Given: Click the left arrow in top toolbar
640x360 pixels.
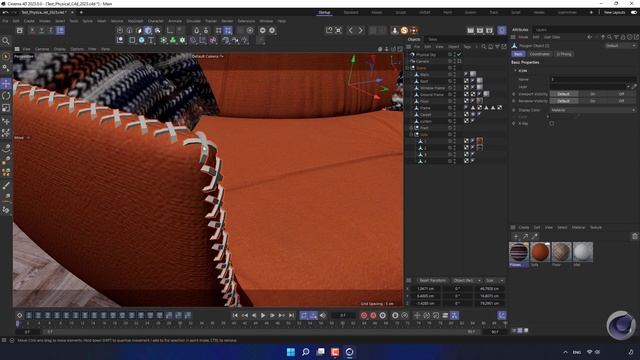Looking at the screenshot, I should coord(351,30).
